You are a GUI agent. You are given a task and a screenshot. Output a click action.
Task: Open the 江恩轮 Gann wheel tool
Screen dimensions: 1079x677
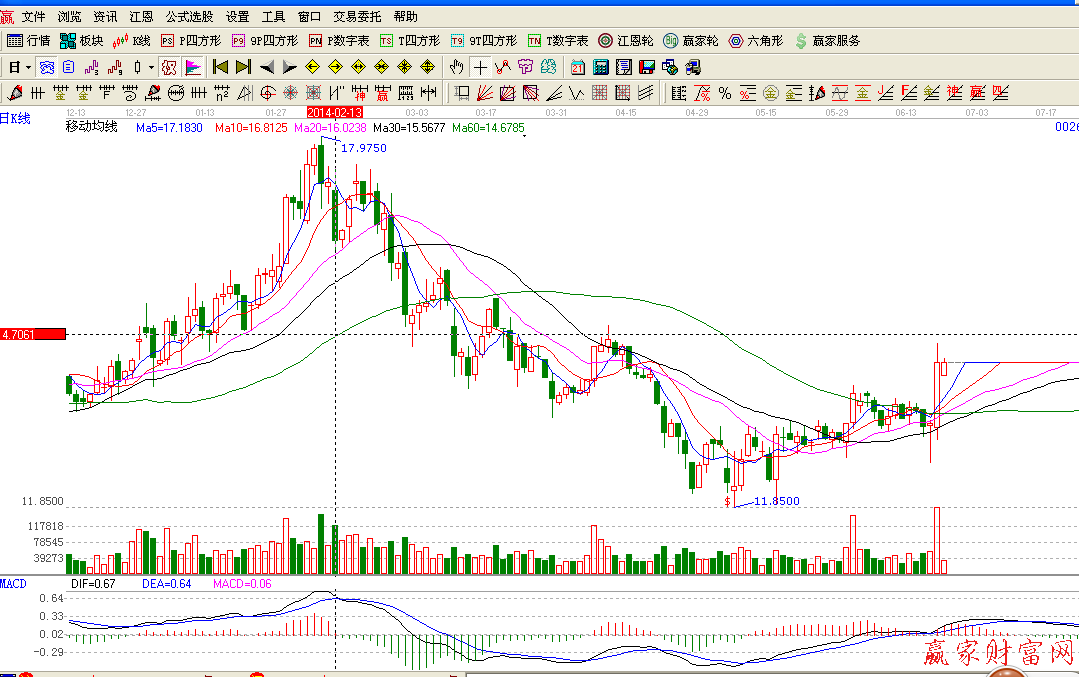625,41
